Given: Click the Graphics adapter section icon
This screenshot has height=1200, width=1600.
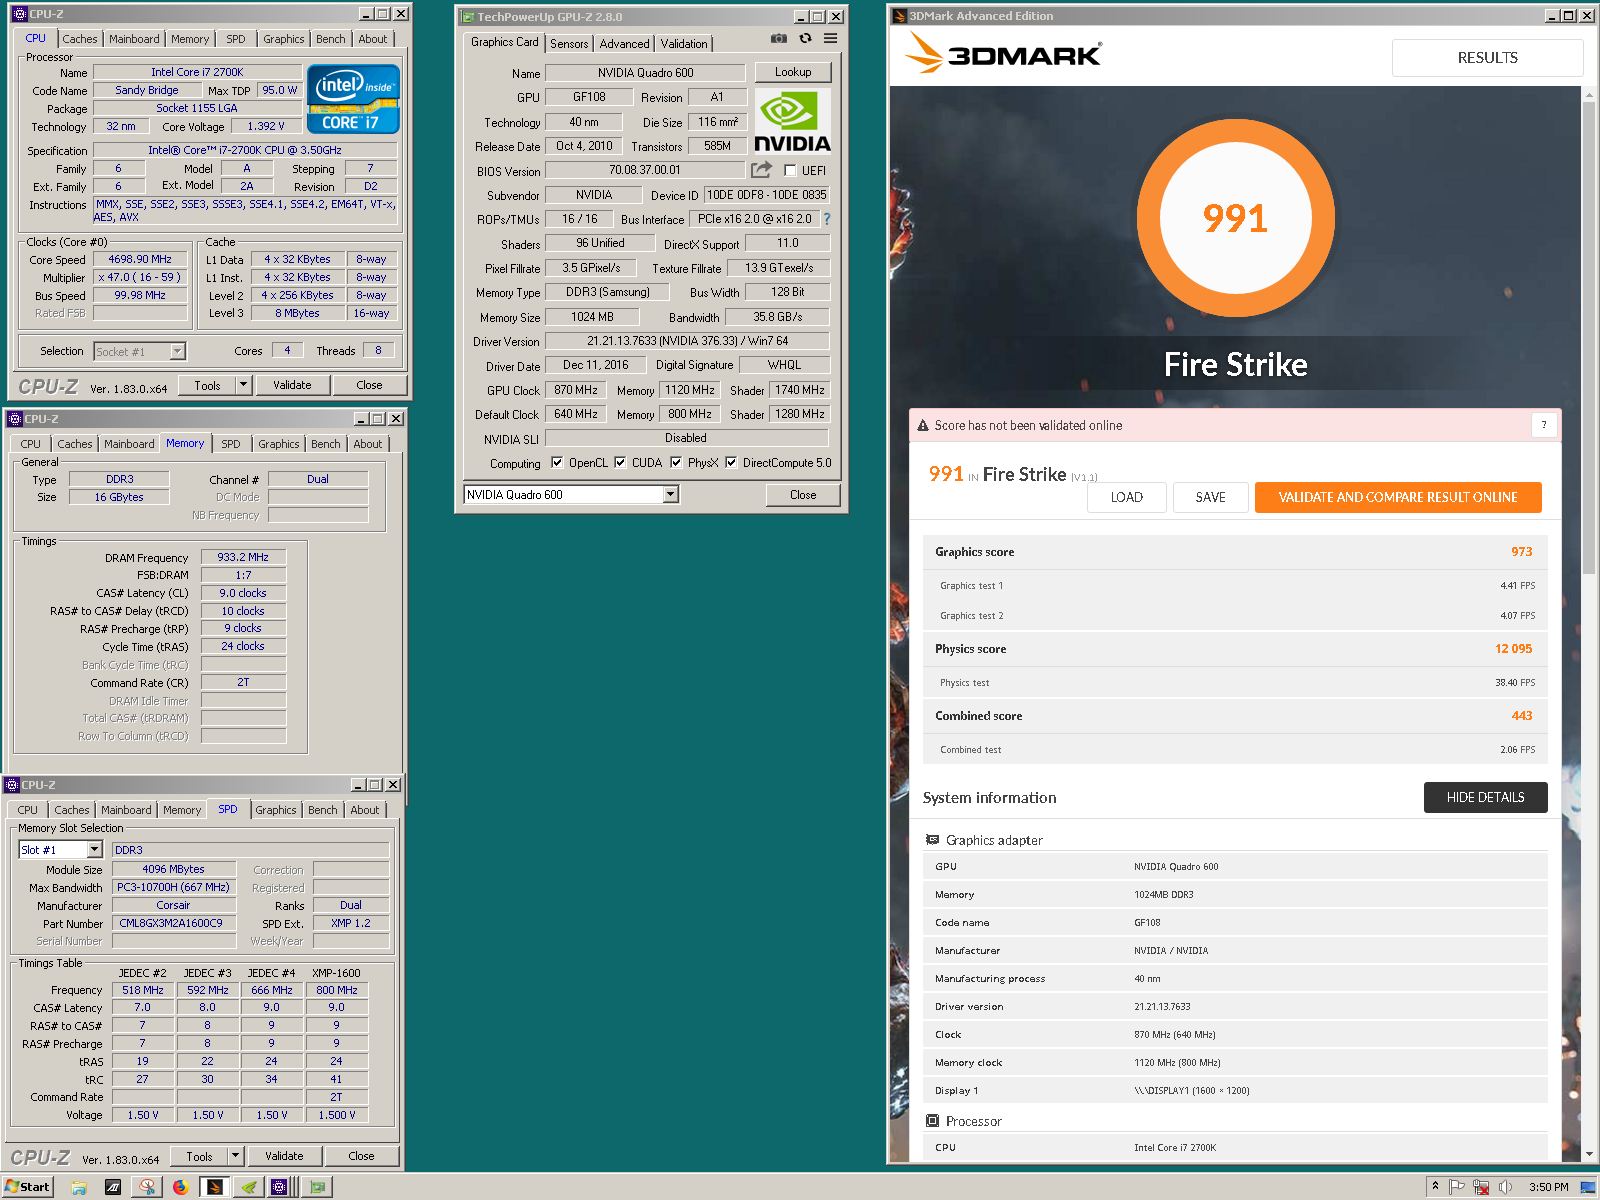Looking at the screenshot, I should (932, 840).
